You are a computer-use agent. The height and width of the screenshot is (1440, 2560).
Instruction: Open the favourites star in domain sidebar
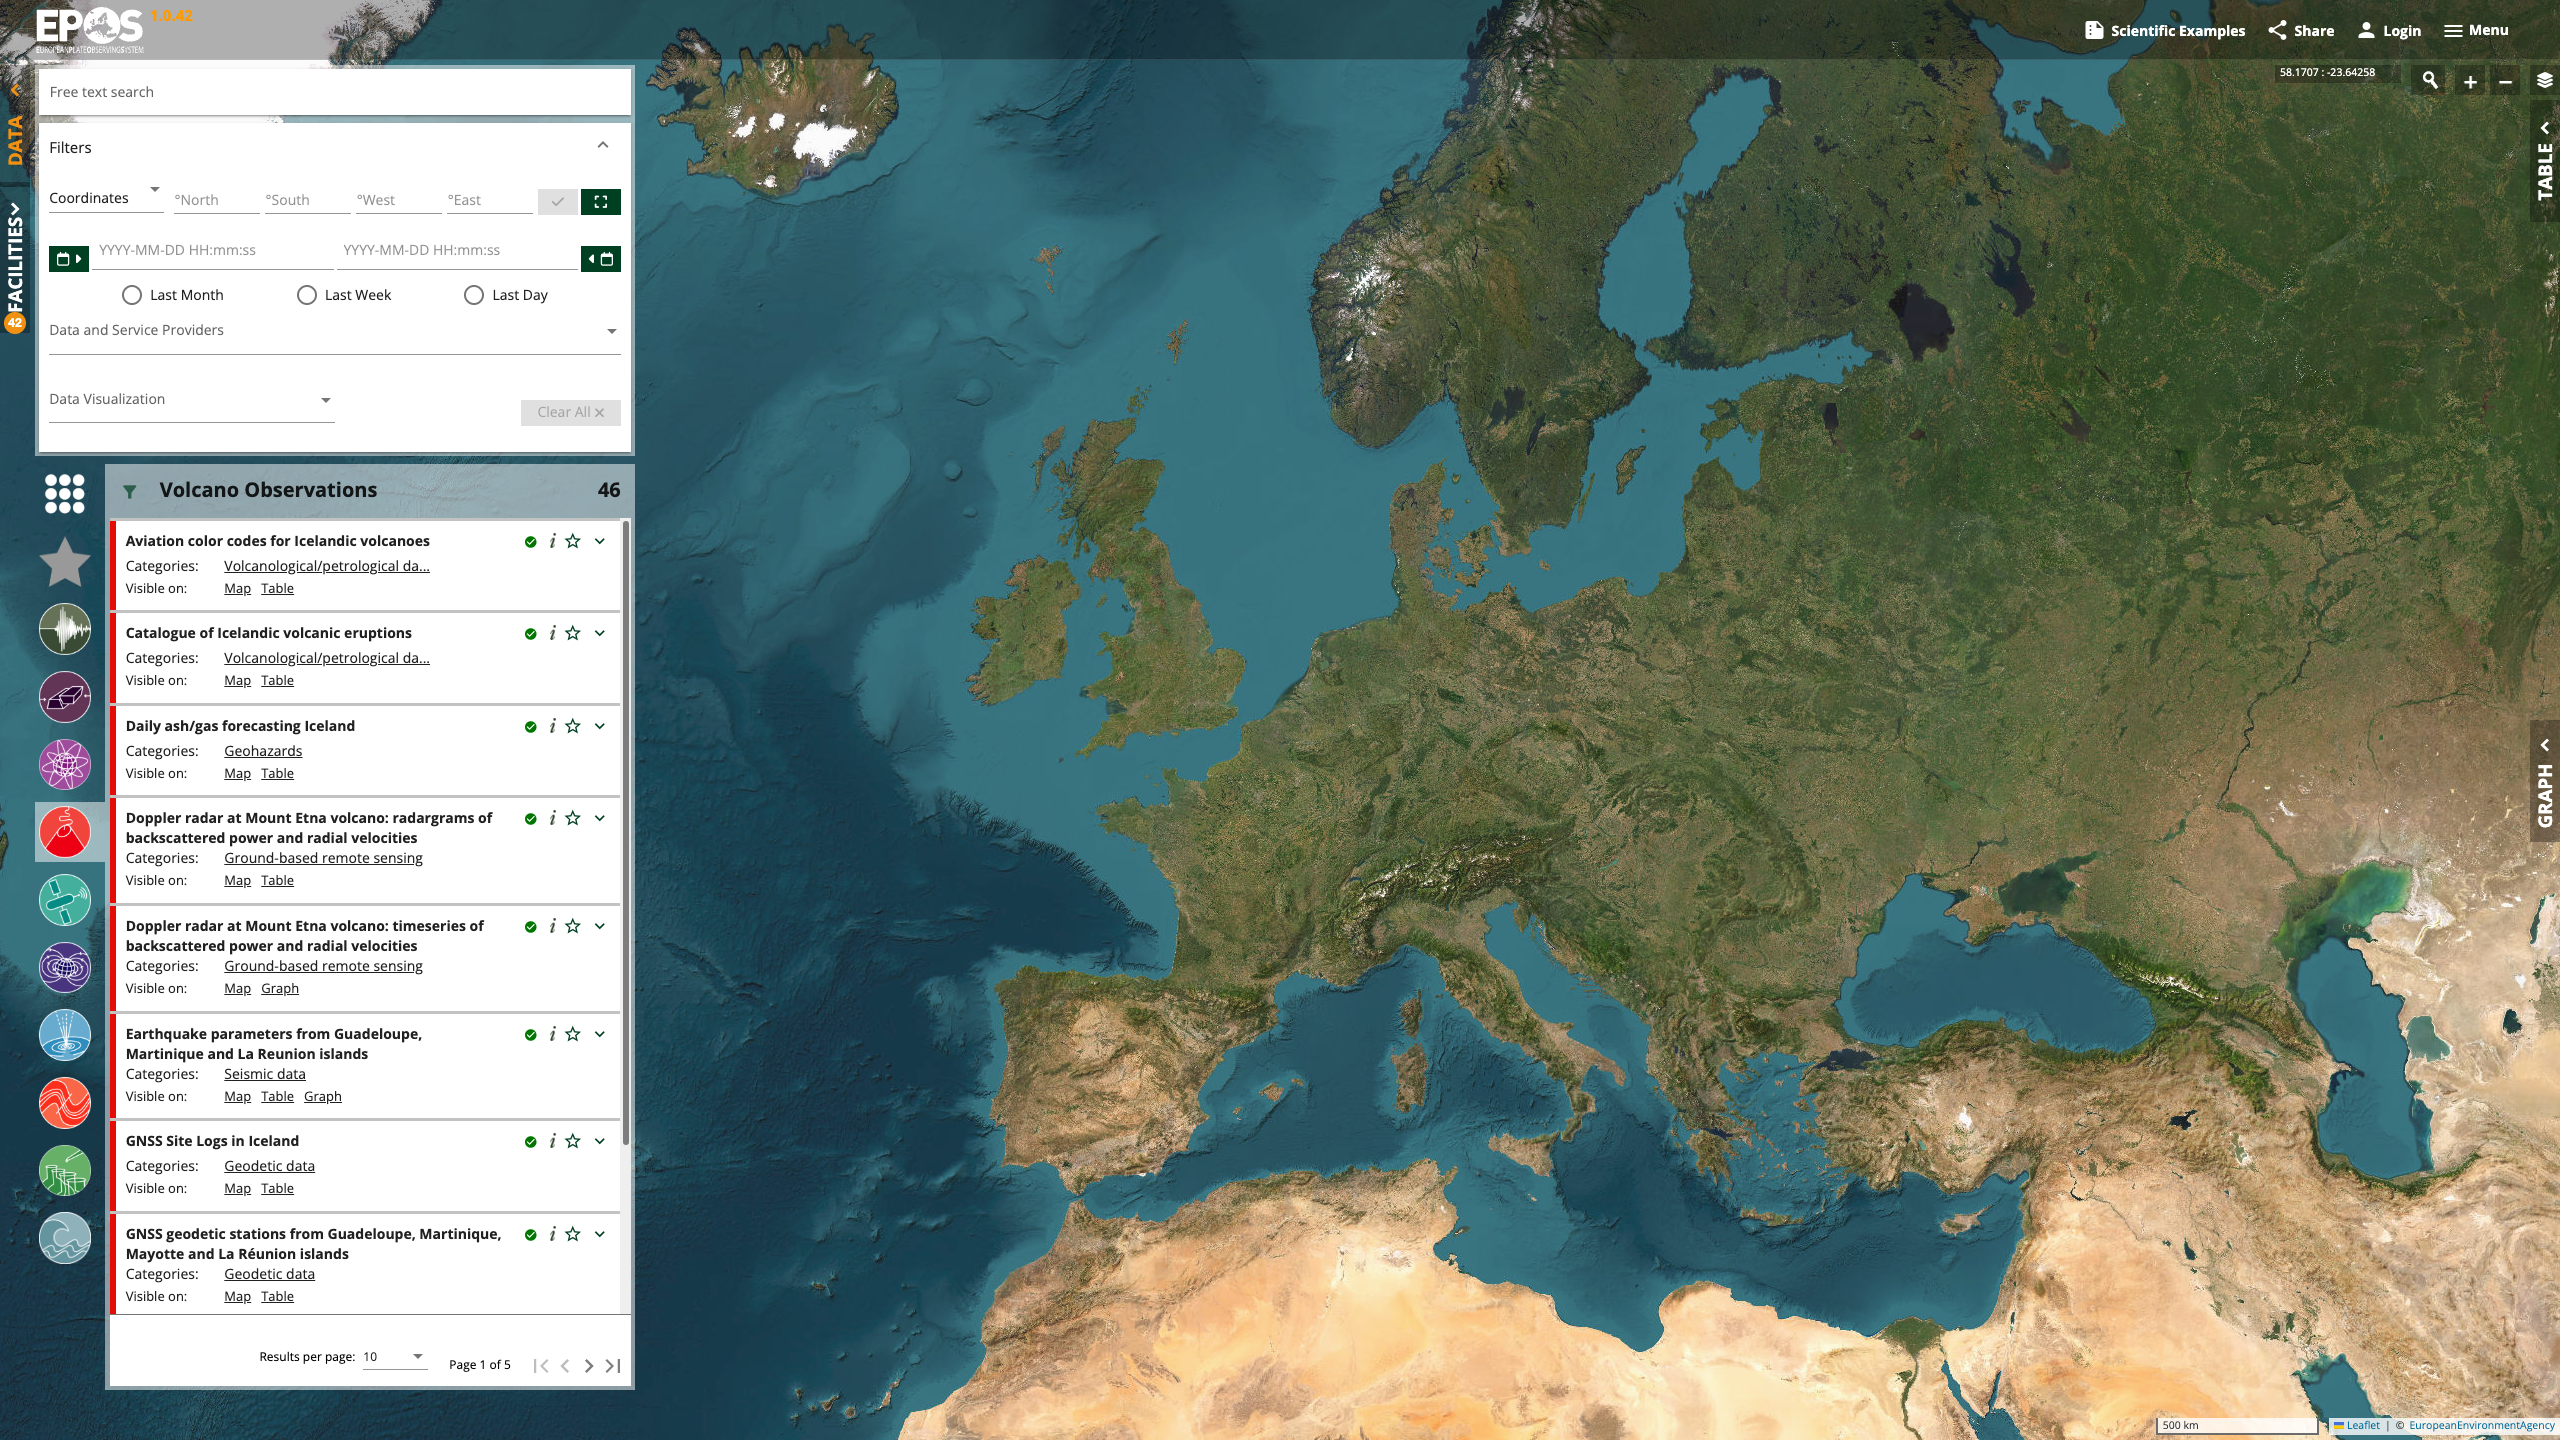tap(64, 562)
